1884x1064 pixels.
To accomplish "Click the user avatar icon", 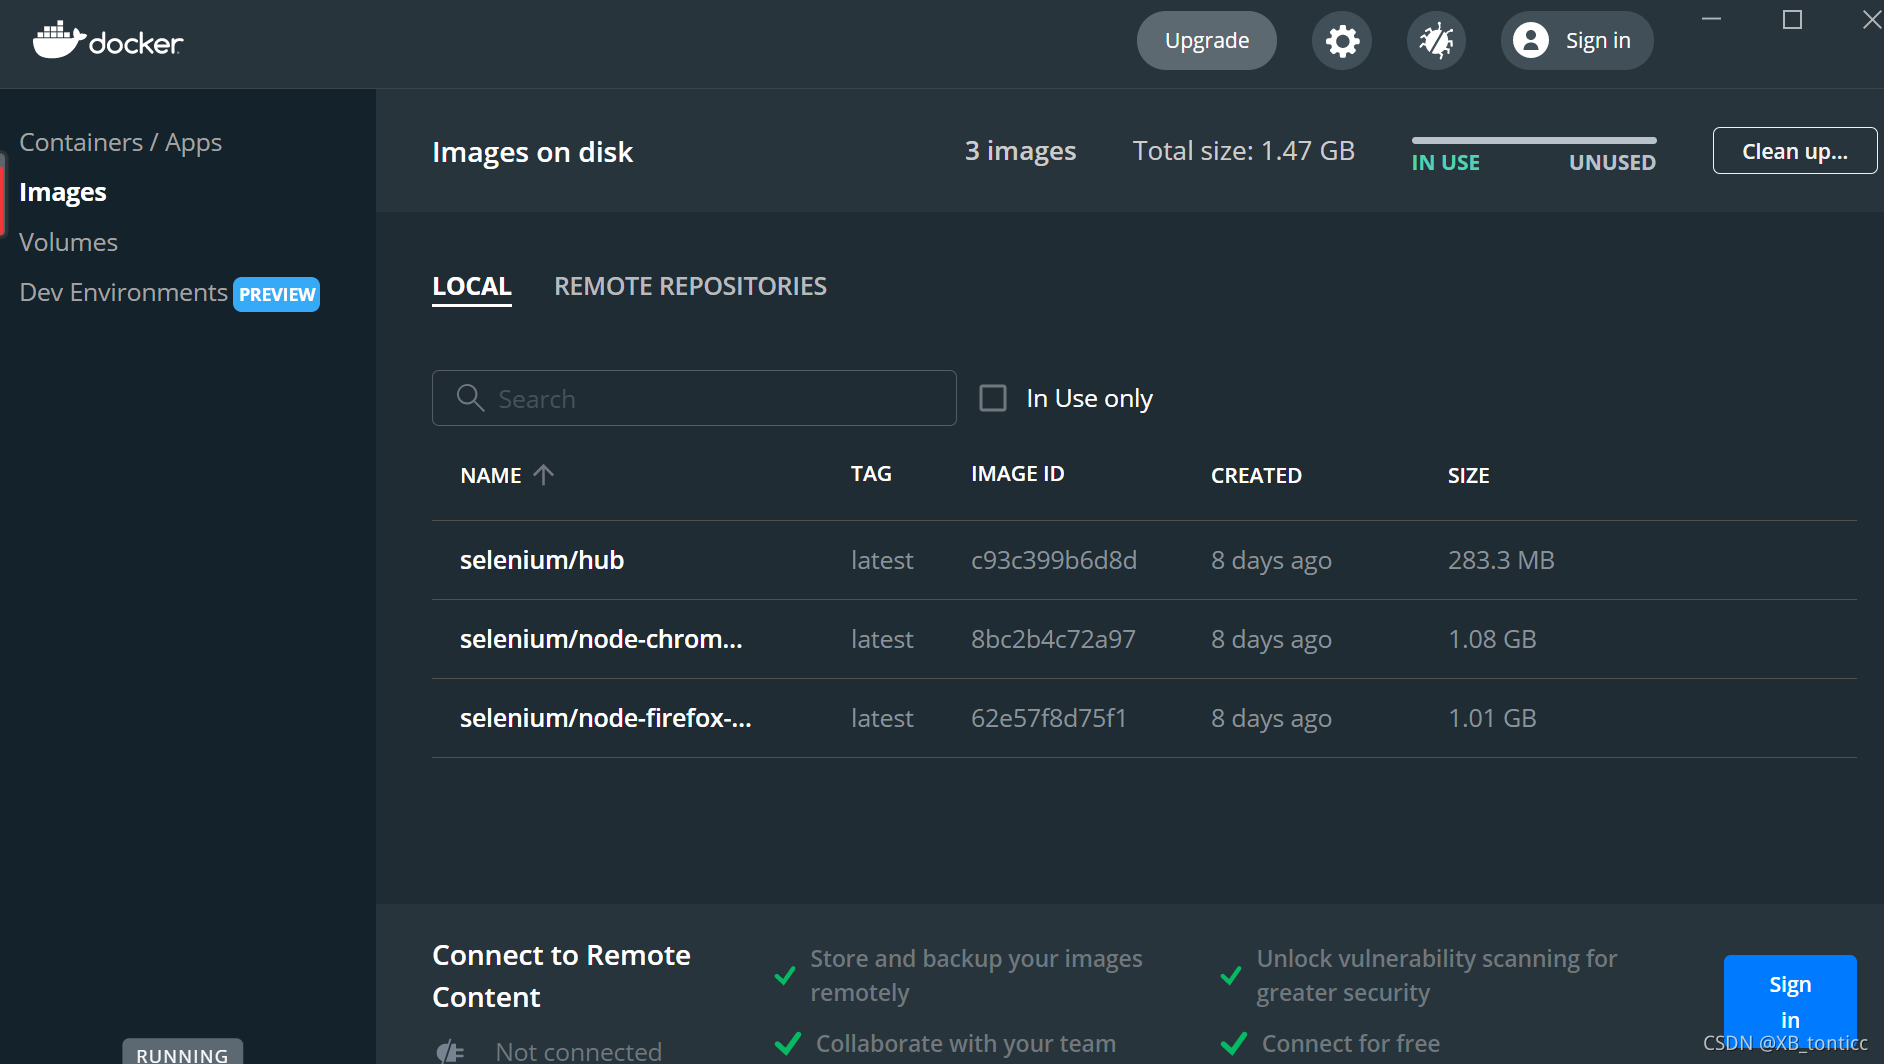I will tap(1530, 41).
